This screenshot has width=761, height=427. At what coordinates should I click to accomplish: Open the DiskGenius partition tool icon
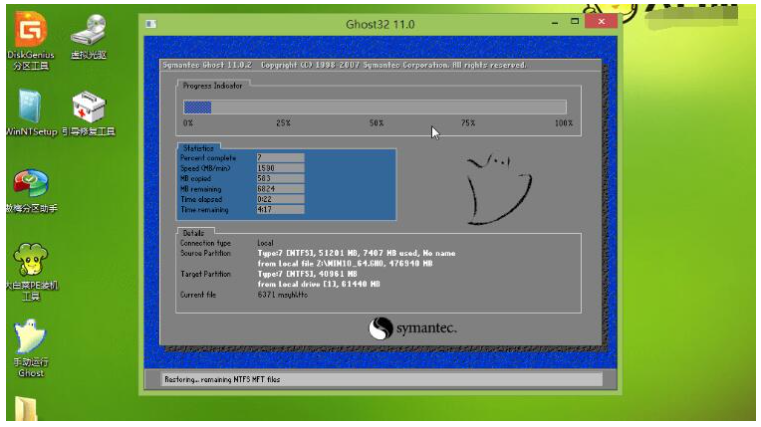click(30, 31)
